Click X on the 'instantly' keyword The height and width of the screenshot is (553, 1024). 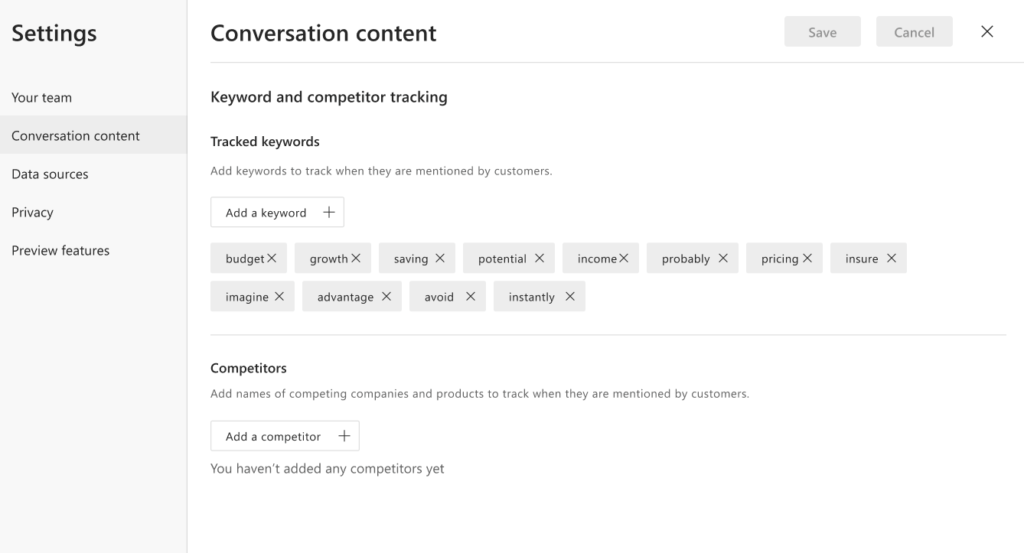coord(570,297)
